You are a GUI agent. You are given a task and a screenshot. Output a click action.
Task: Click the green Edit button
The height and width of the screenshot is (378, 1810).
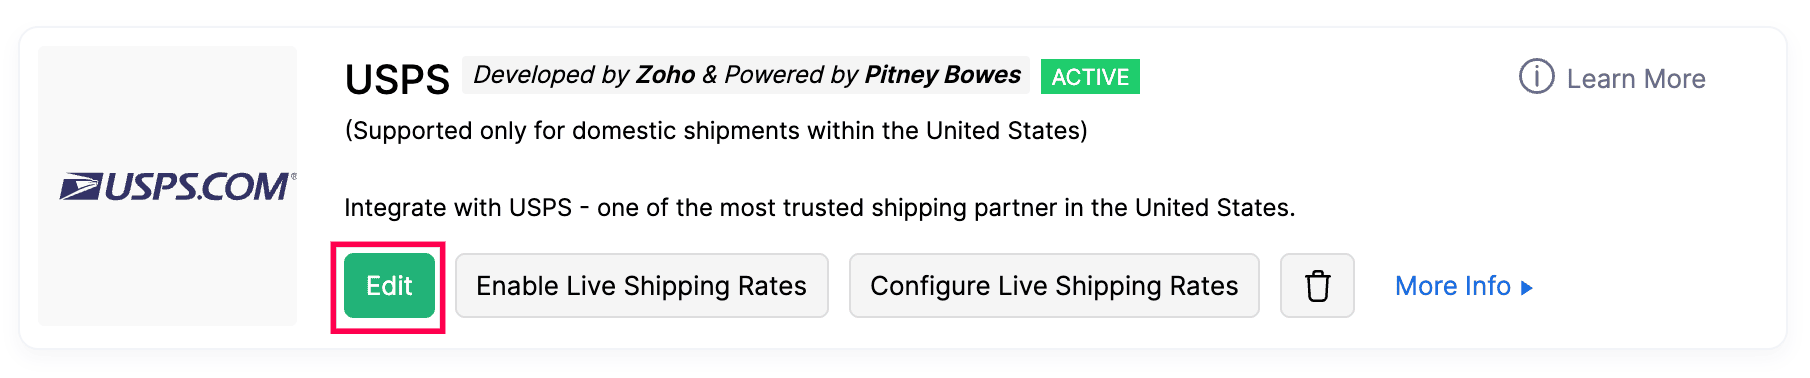(x=389, y=286)
